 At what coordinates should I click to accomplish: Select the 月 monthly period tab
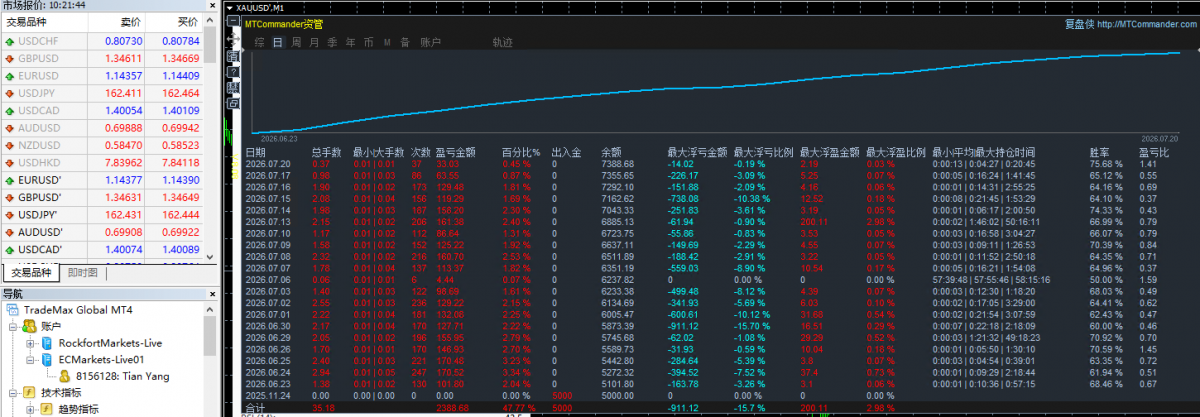coord(314,42)
